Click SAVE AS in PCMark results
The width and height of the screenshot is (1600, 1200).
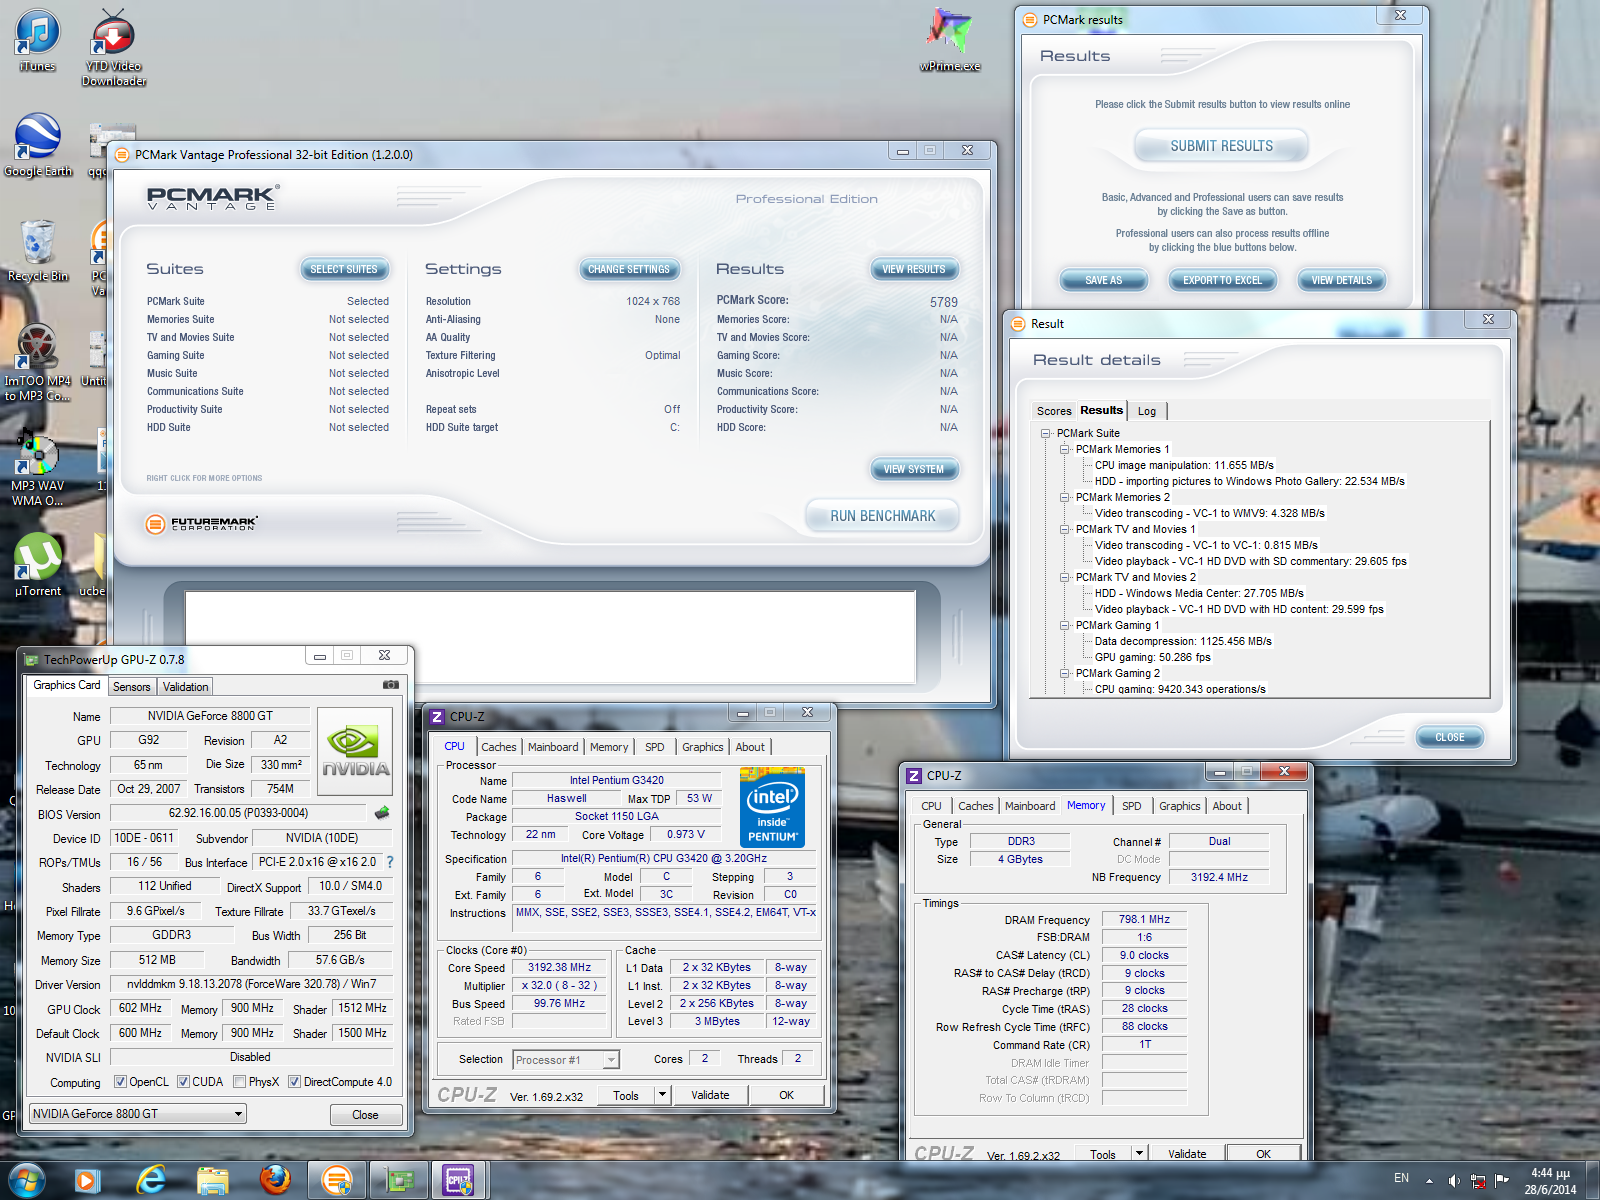tap(1104, 280)
